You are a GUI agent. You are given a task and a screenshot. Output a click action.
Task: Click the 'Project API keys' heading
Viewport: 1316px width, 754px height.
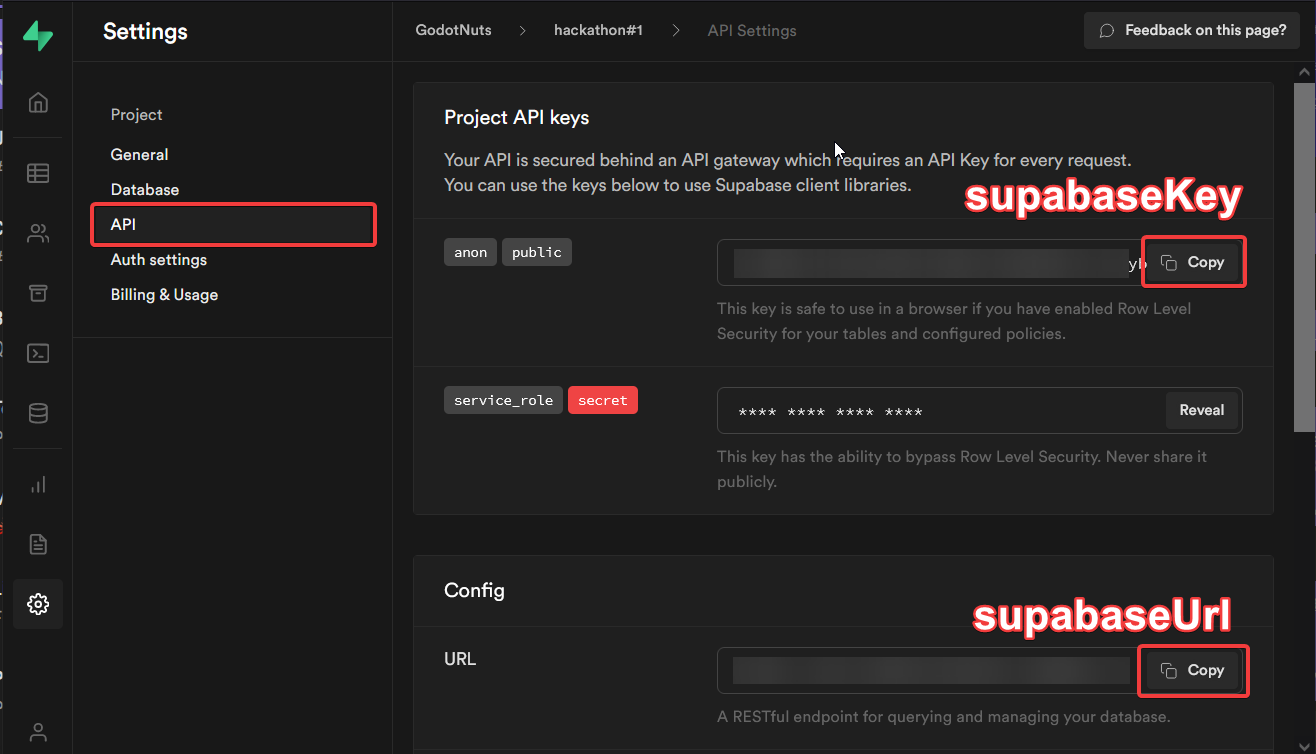coord(517,118)
